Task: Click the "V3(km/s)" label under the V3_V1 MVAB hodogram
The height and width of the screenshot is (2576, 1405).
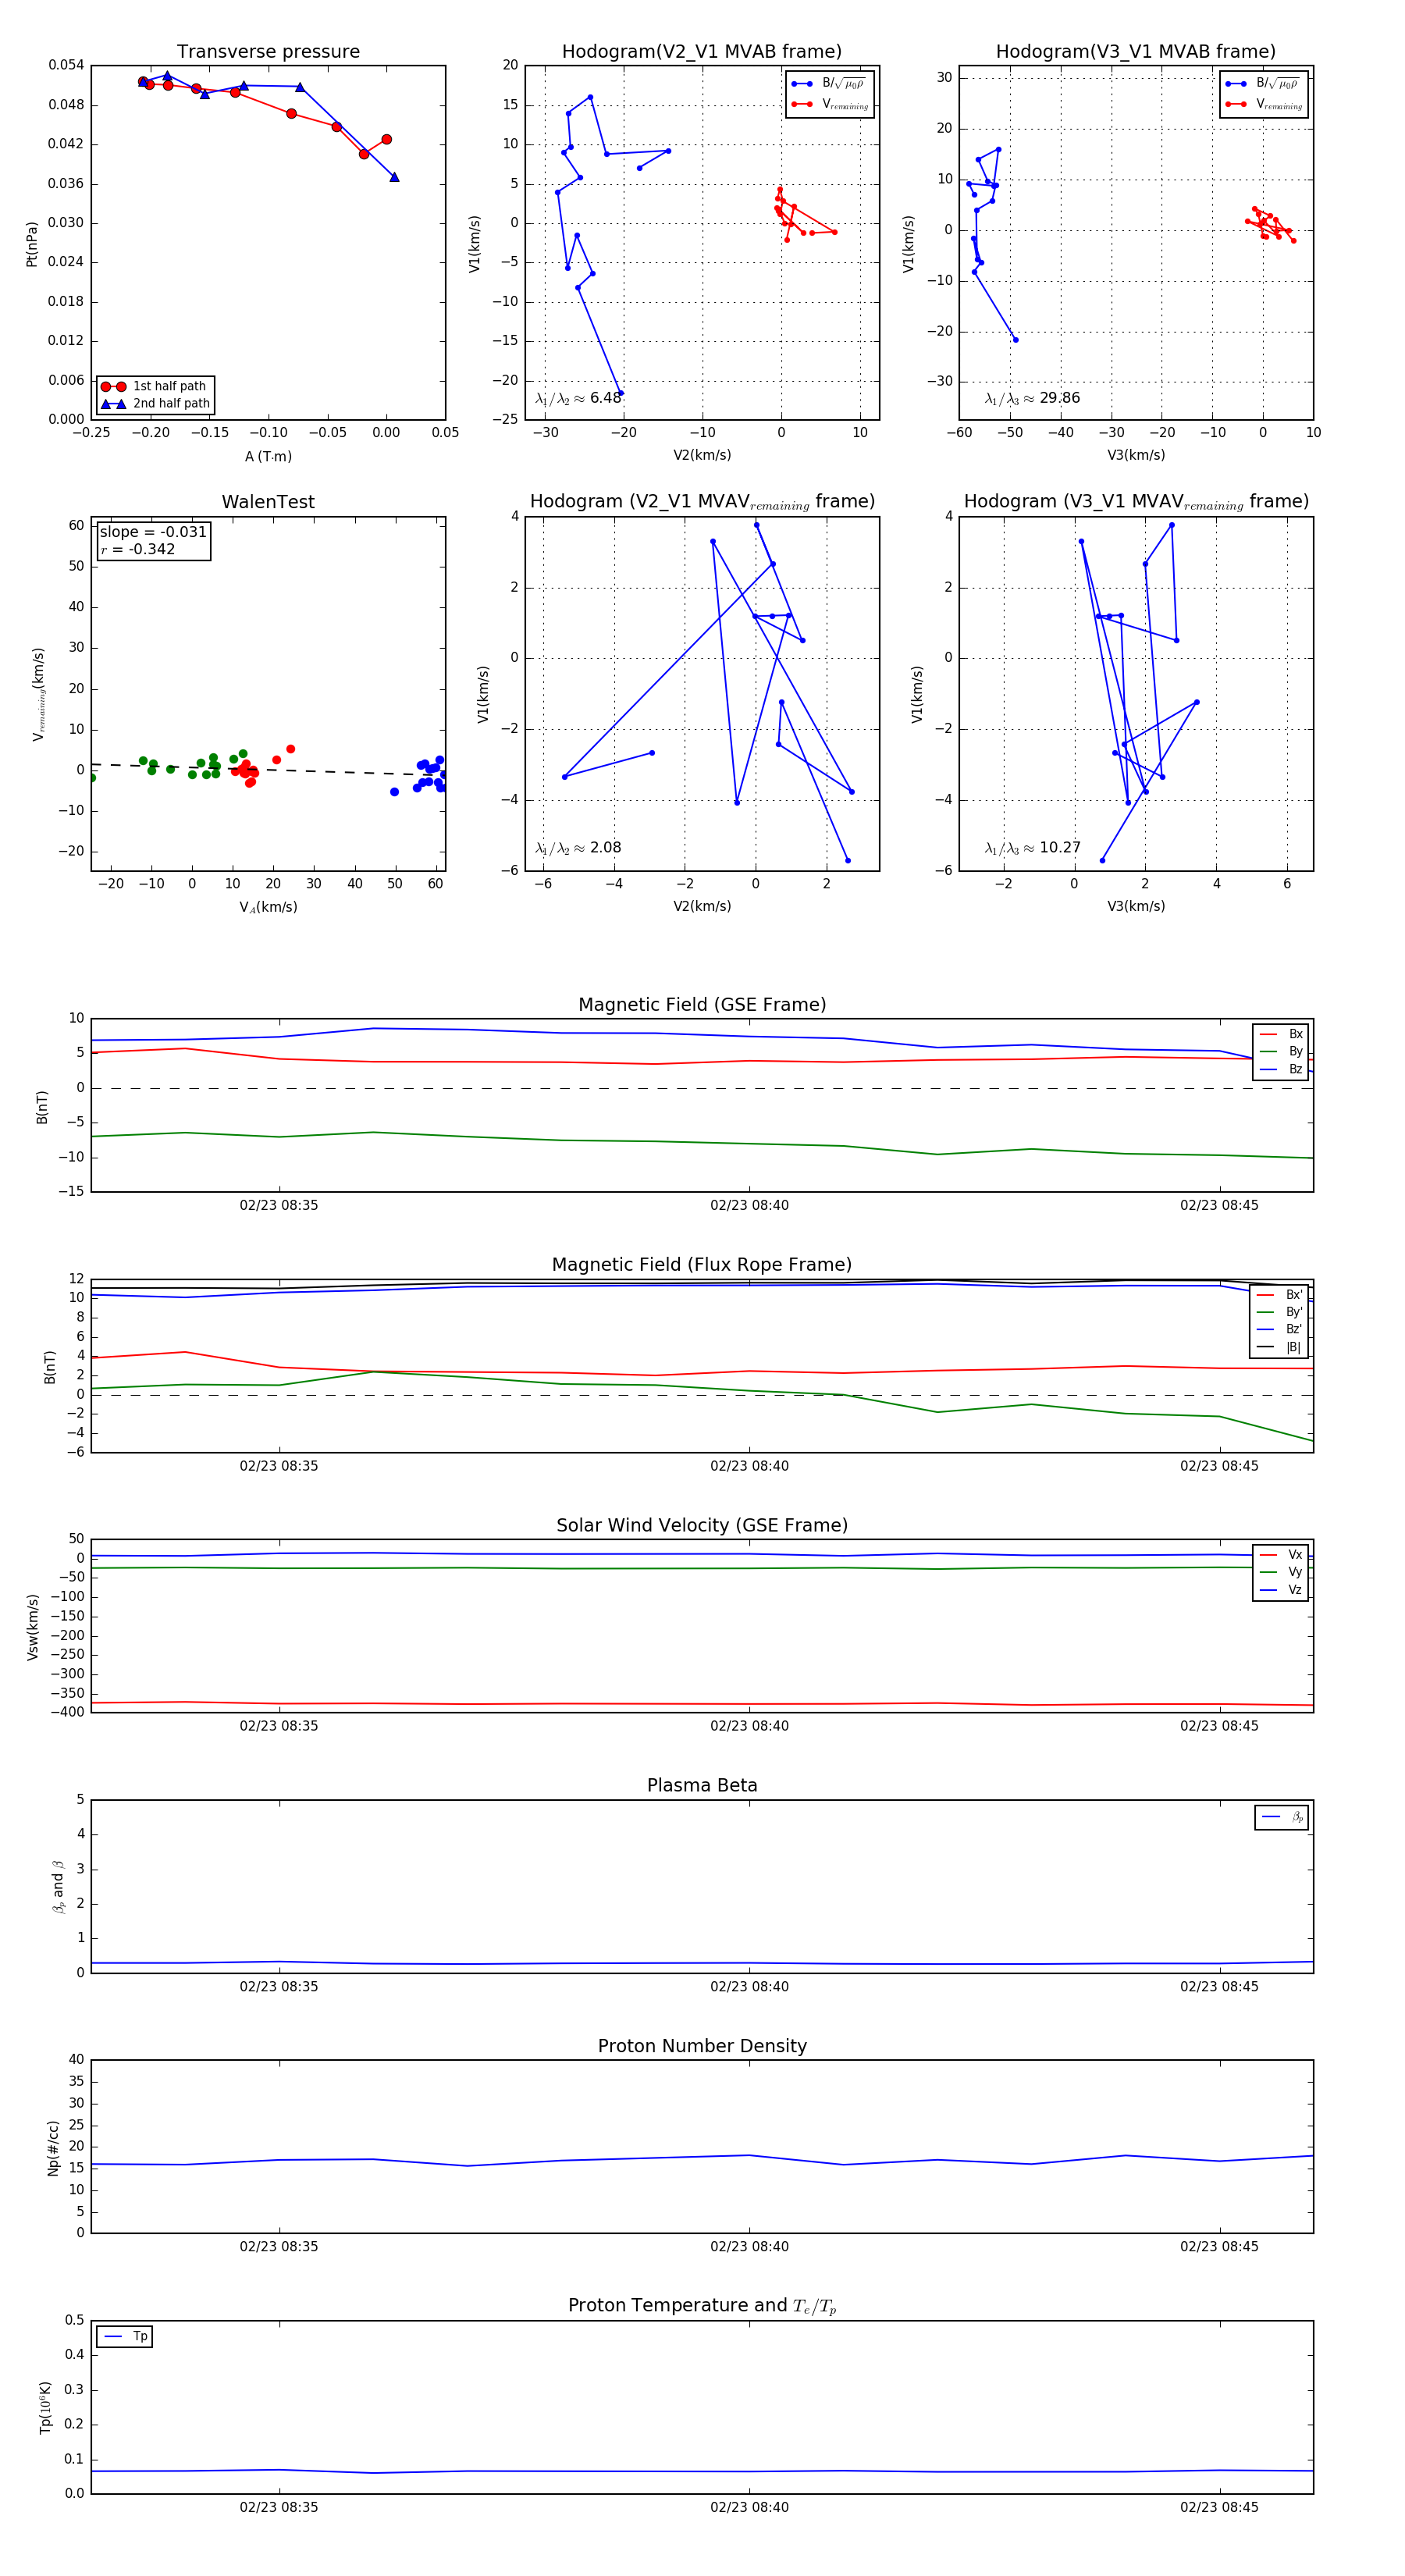Action: pyautogui.click(x=1135, y=455)
